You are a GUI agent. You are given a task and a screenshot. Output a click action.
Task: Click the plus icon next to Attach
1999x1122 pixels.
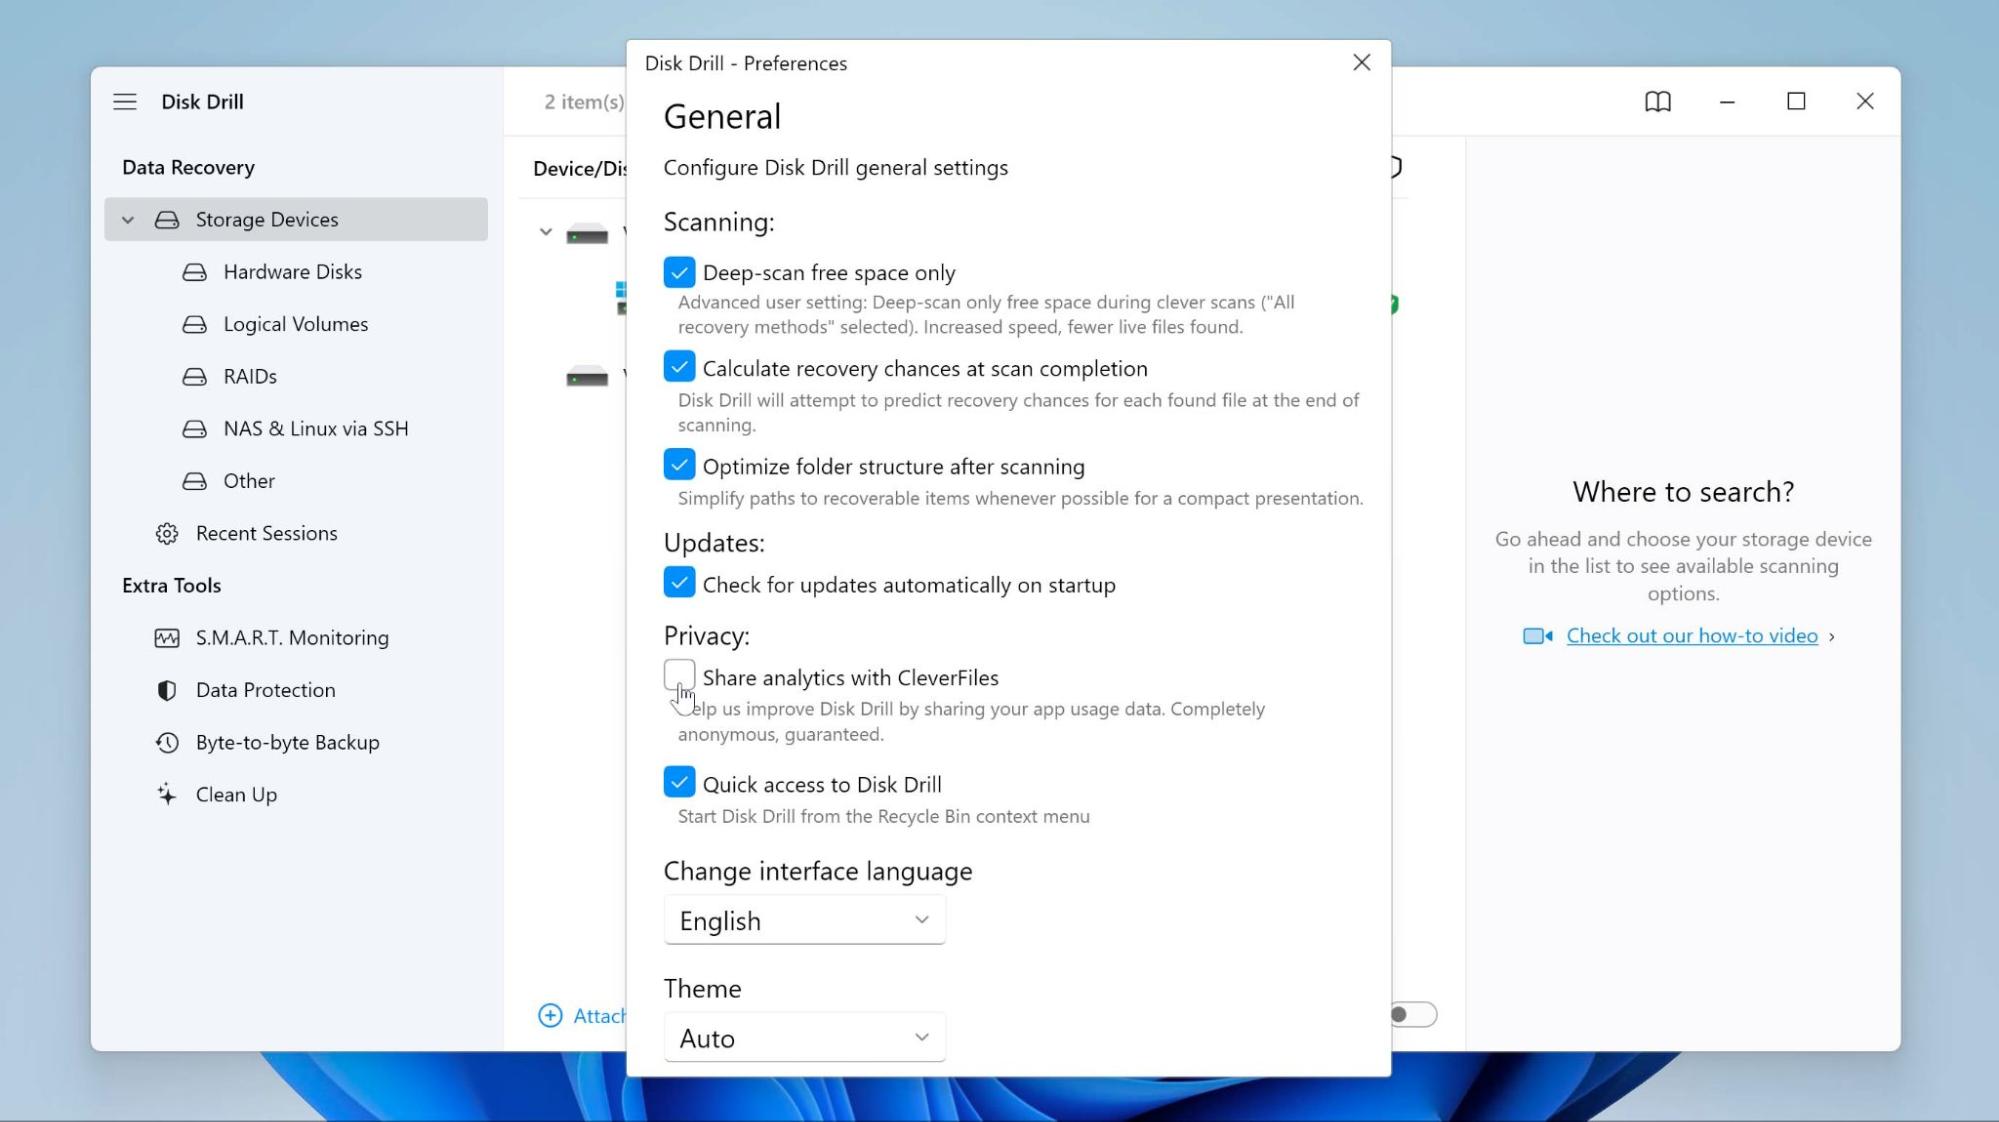[550, 1016]
